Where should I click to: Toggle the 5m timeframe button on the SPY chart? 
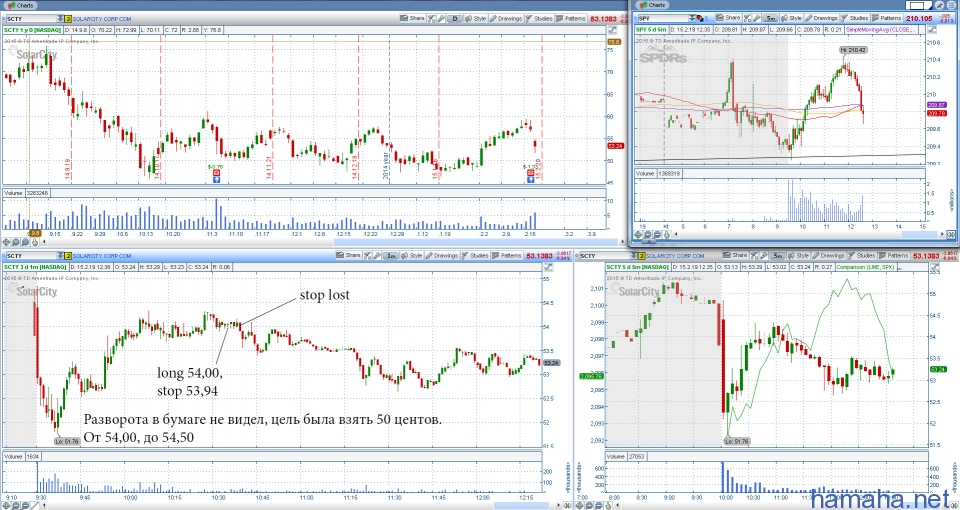pos(771,18)
